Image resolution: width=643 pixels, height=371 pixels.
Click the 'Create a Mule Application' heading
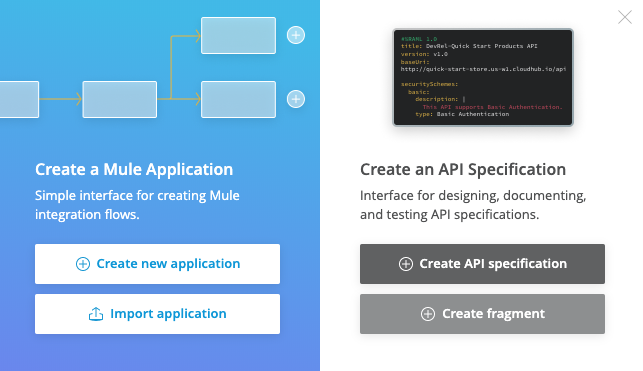point(134,169)
